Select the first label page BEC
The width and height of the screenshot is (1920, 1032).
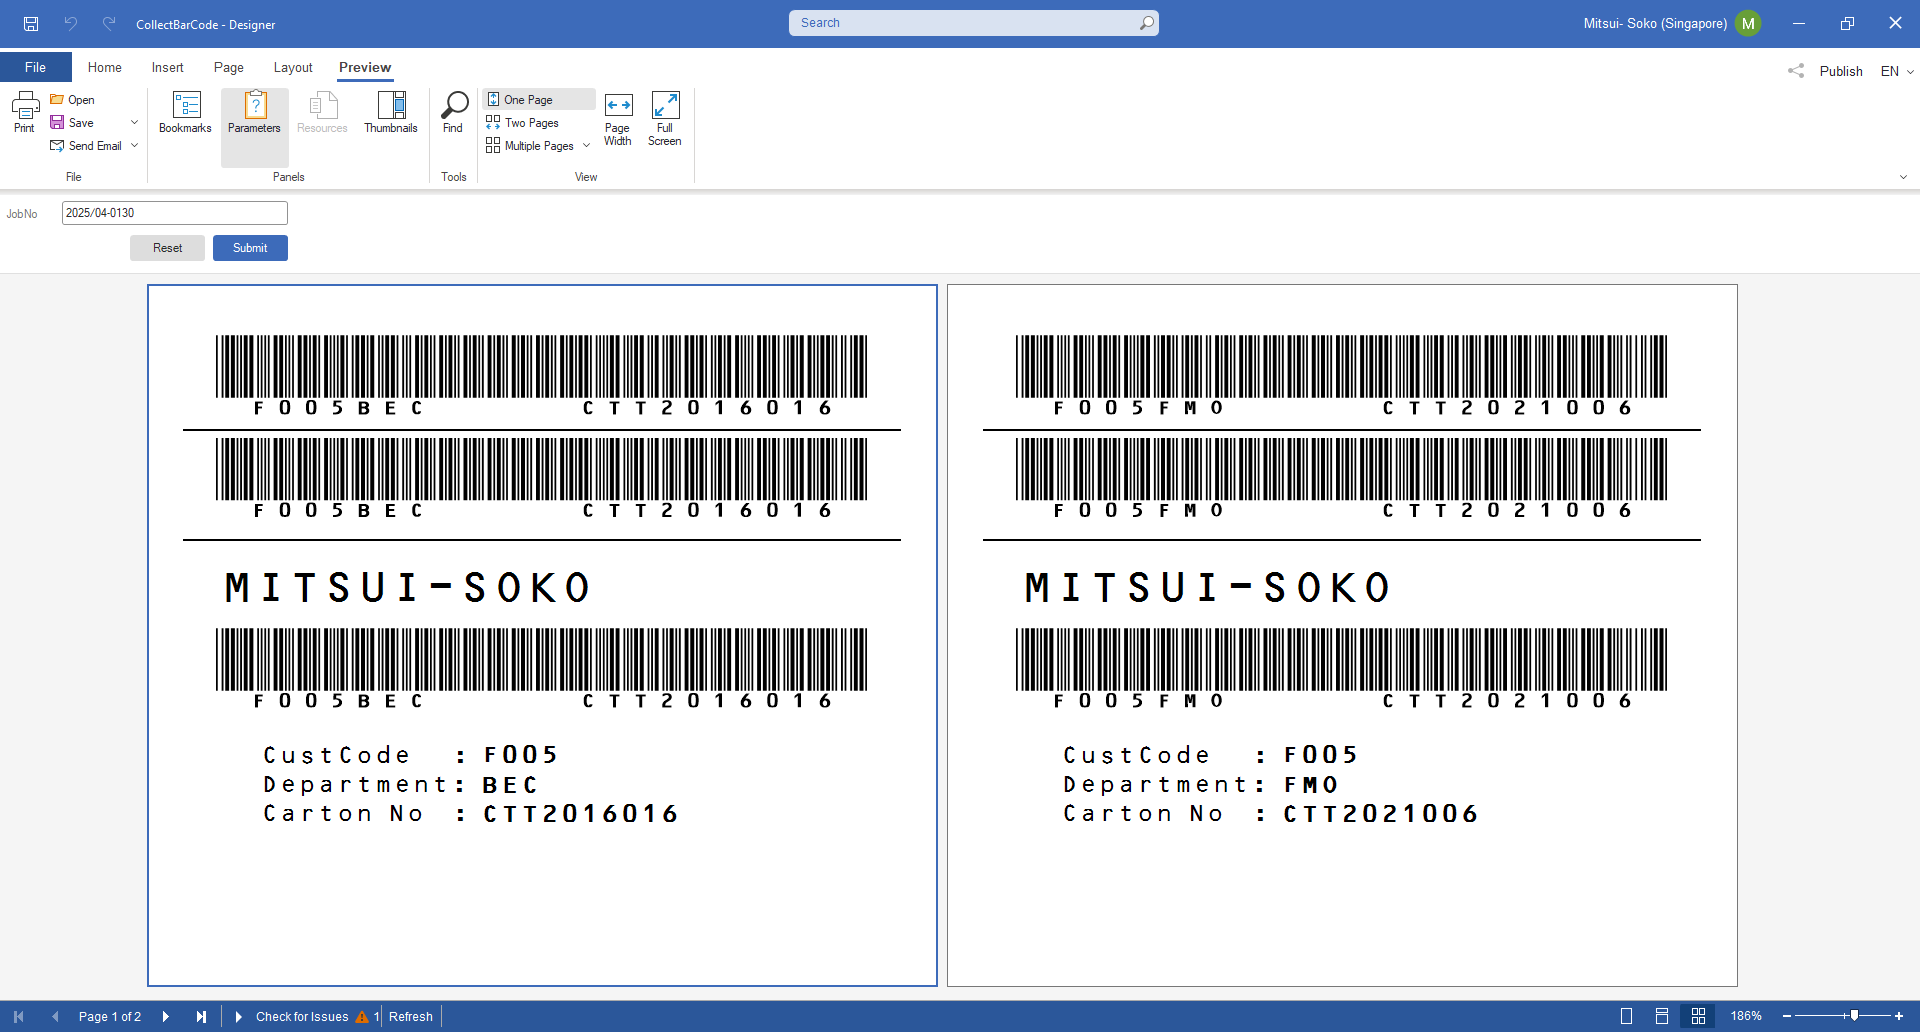(542, 635)
